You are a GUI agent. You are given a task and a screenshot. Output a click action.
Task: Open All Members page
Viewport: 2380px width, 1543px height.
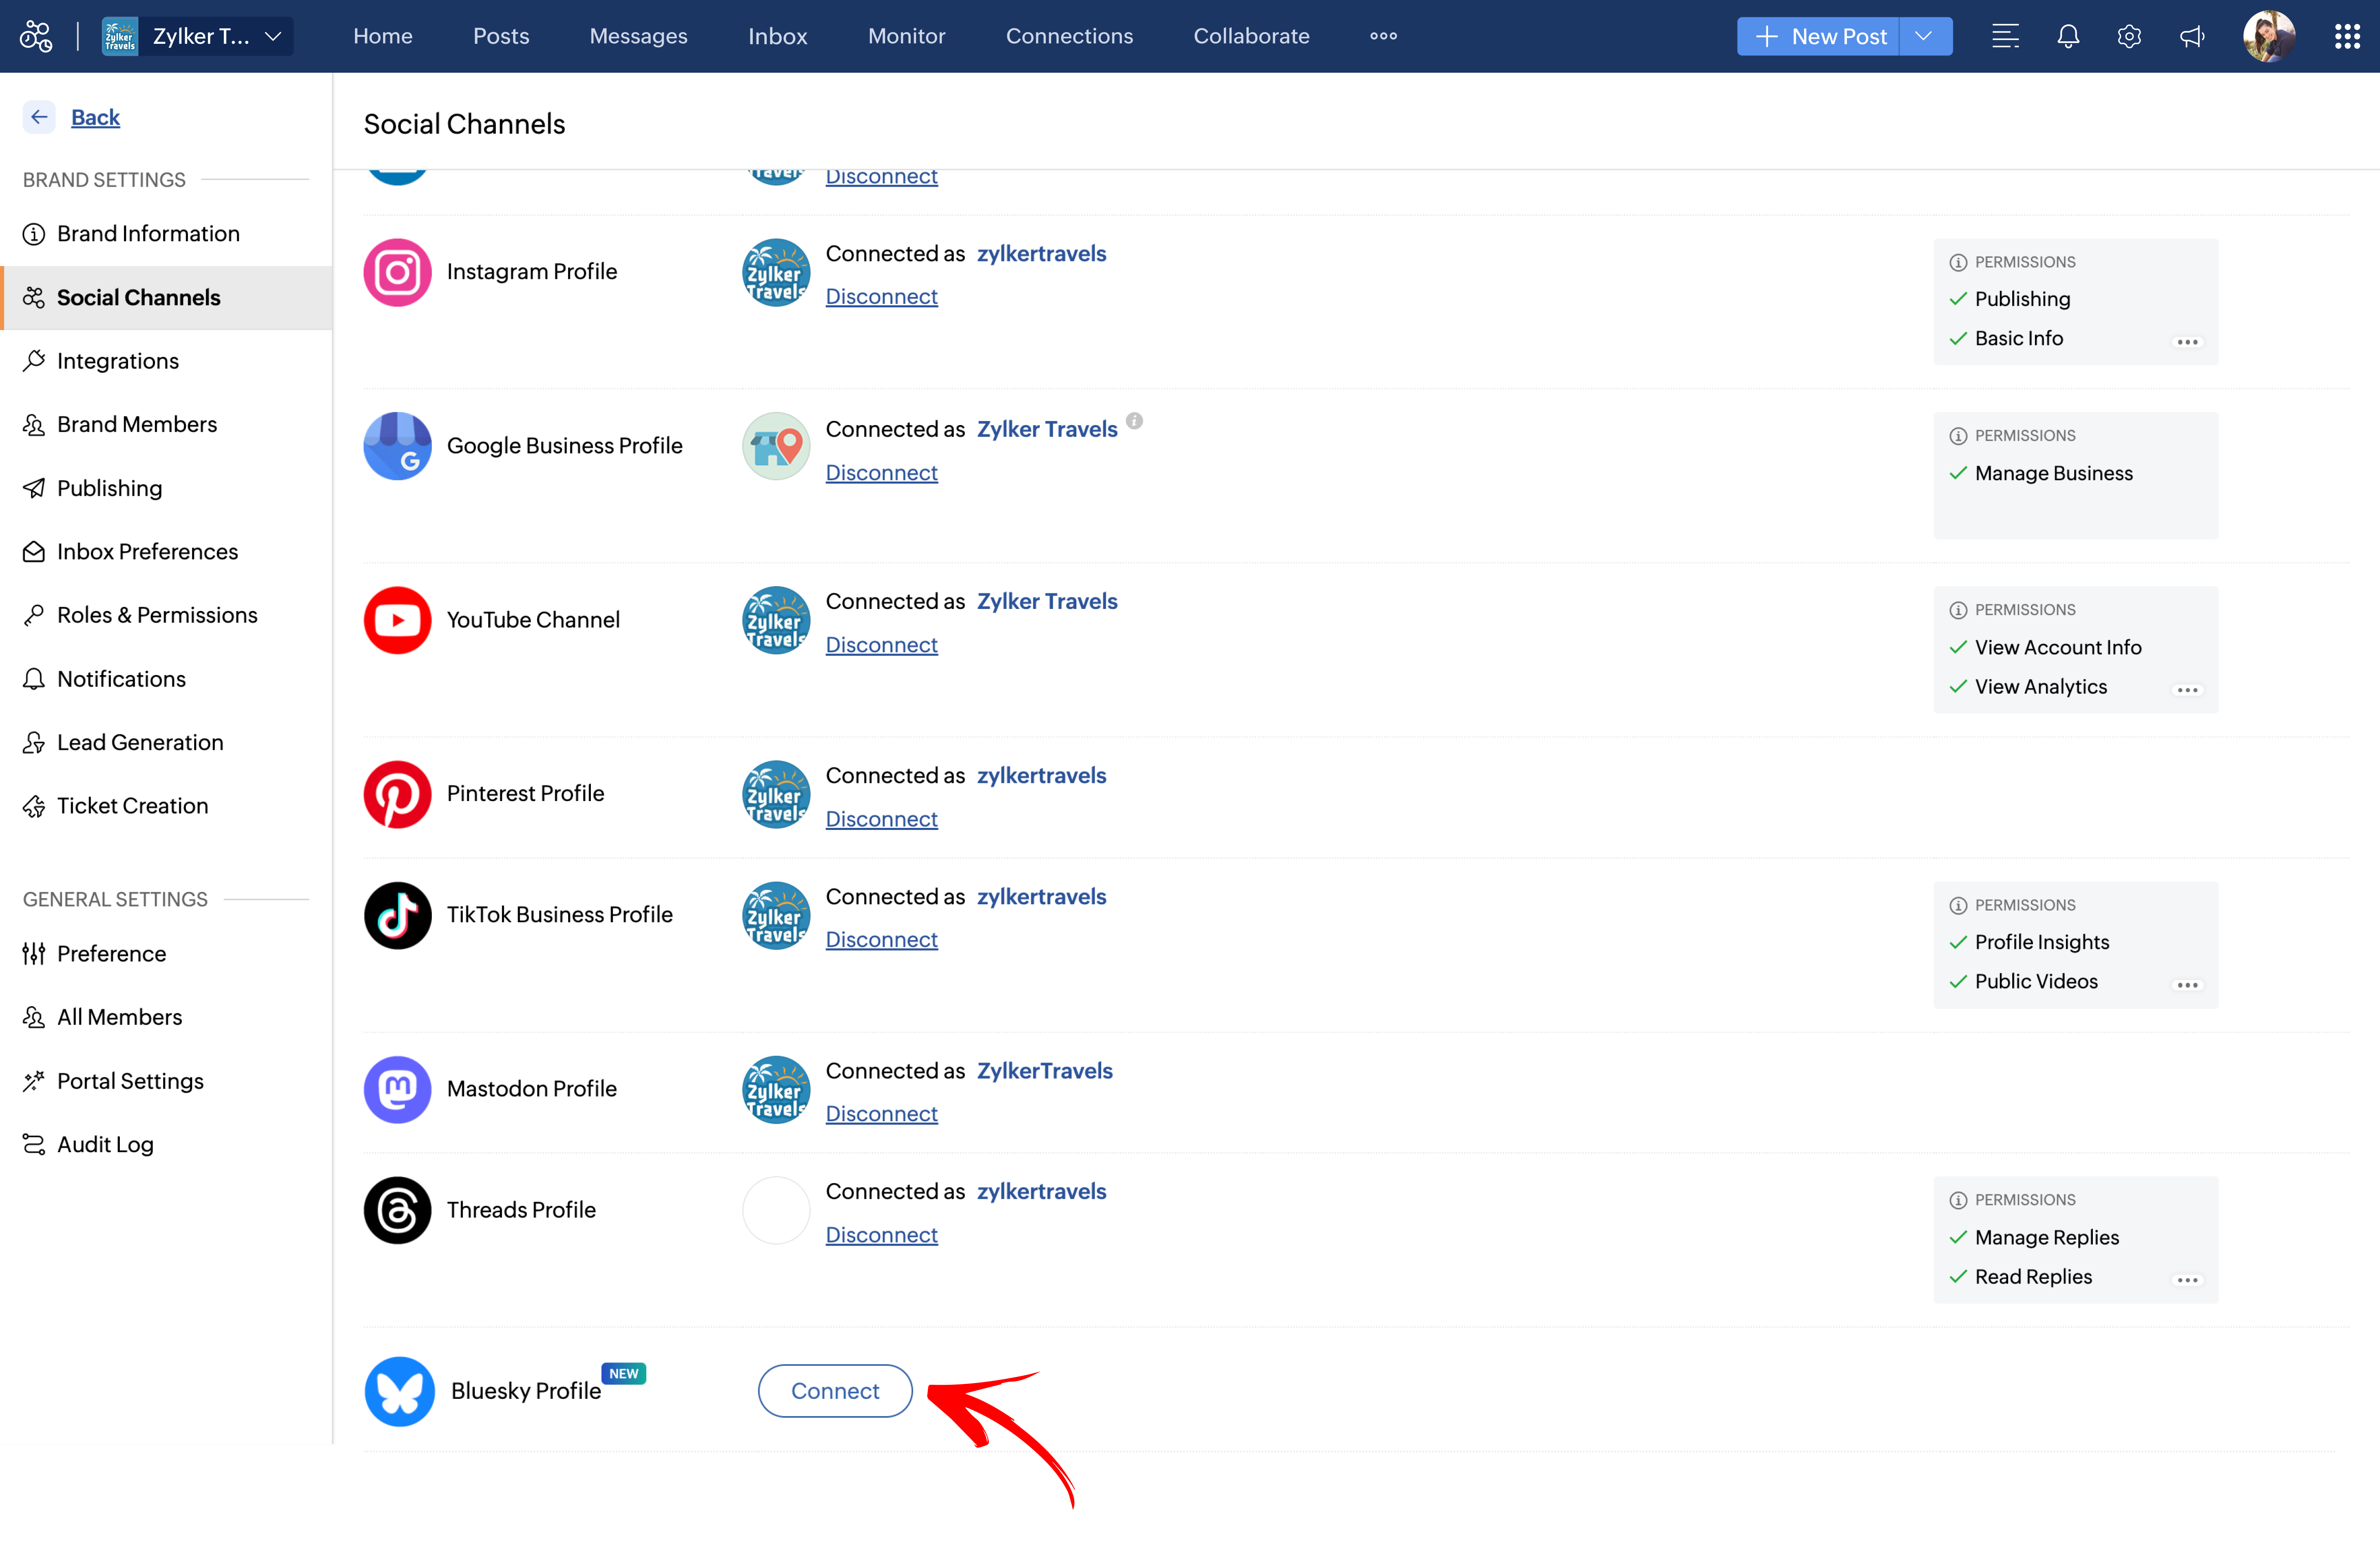click(x=166, y=1017)
